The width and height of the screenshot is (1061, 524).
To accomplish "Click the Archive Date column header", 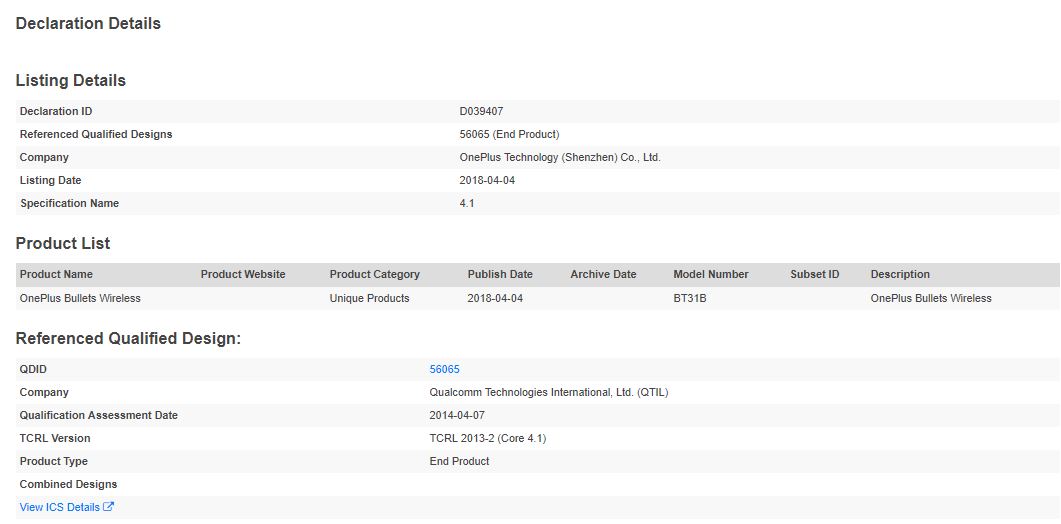I will pyautogui.click(x=604, y=274).
